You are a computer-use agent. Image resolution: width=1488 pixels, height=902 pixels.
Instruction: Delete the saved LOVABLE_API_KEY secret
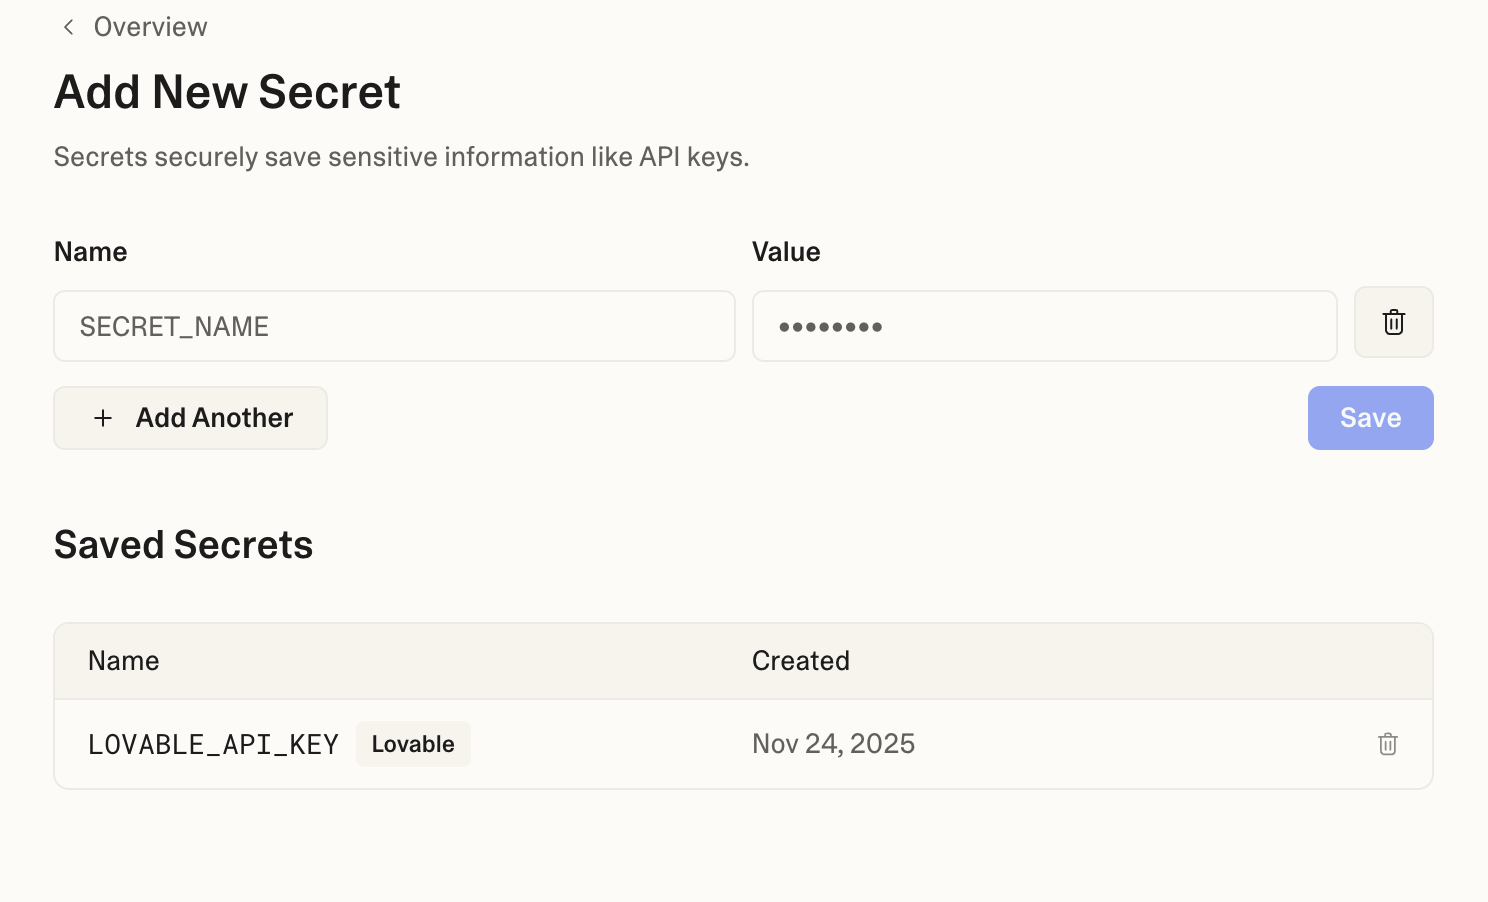pyautogui.click(x=1387, y=744)
